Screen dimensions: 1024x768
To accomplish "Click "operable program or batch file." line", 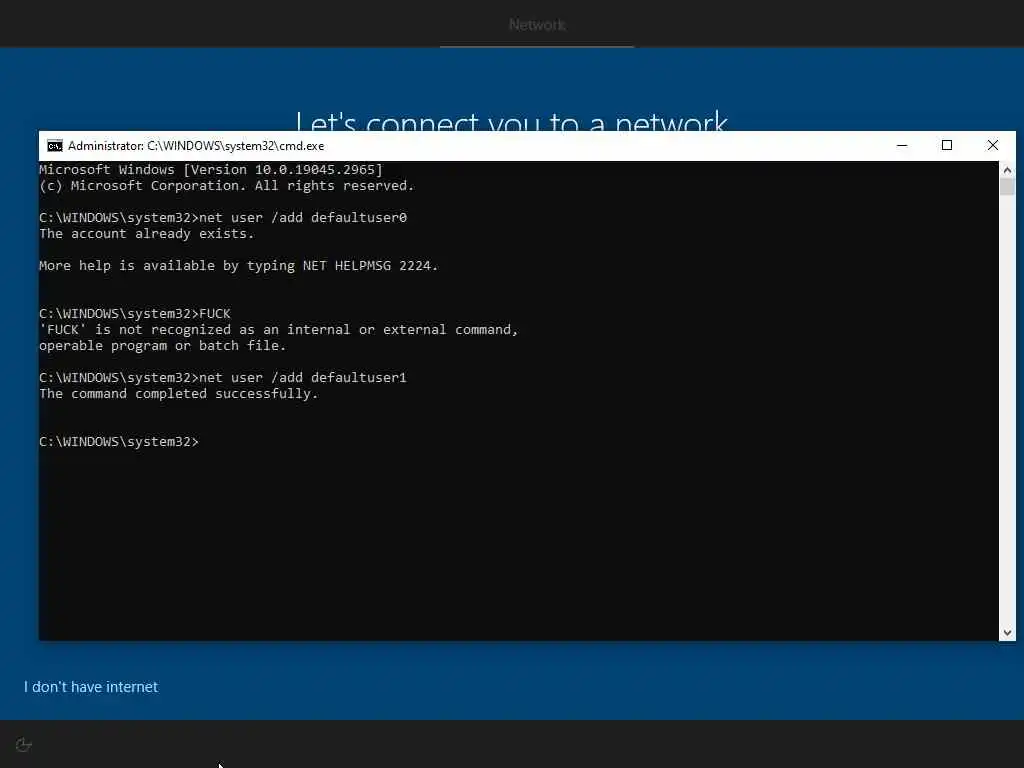I will (163, 345).
